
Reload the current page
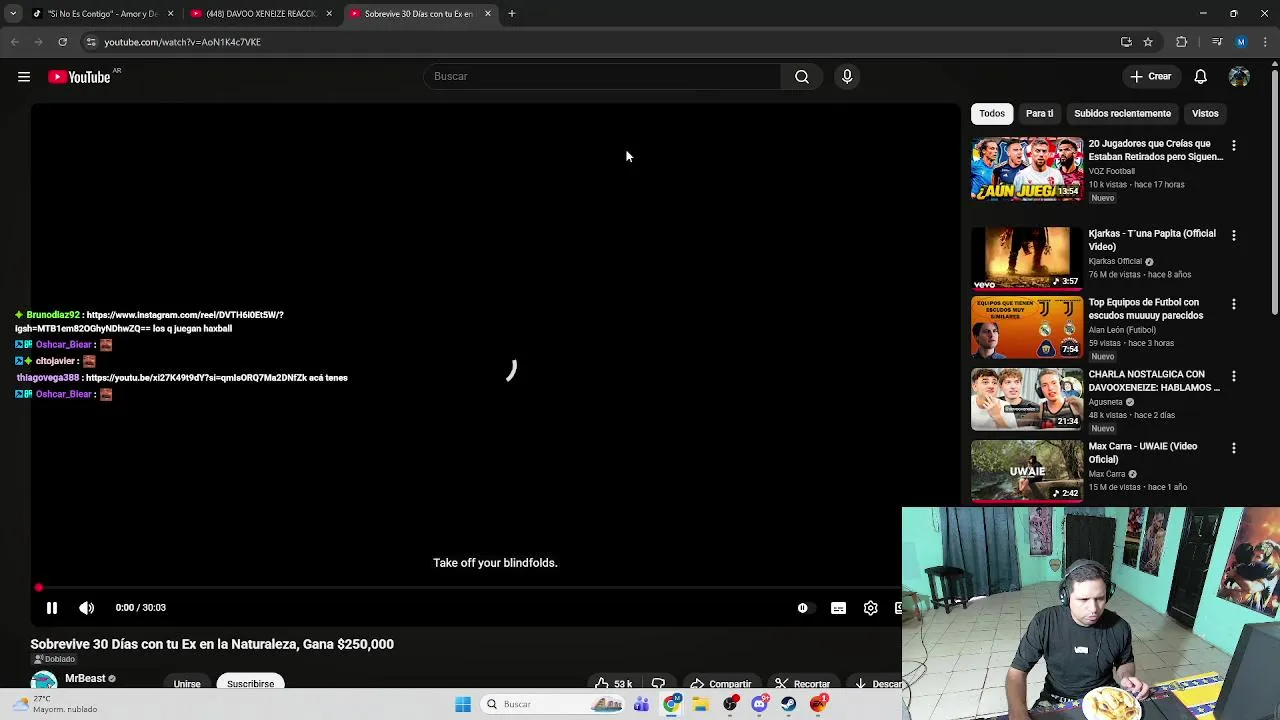pyautogui.click(x=62, y=42)
